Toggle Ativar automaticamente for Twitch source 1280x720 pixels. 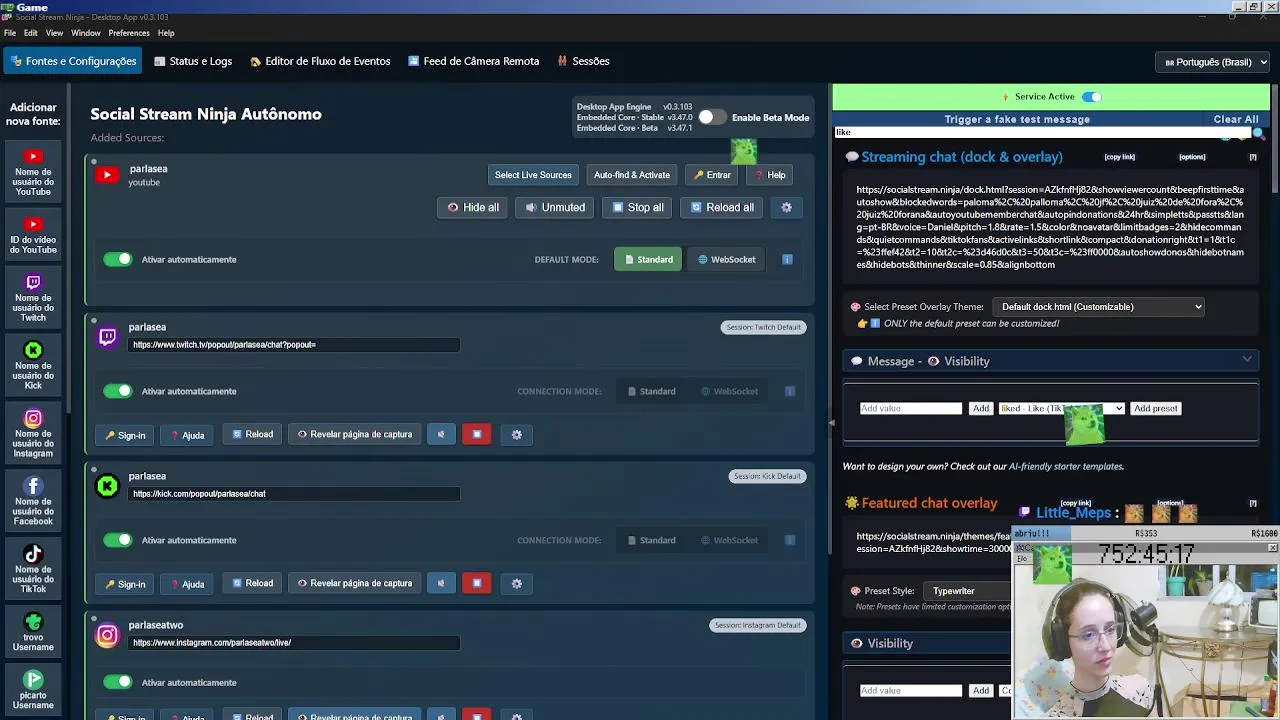click(x=118, y=391)
